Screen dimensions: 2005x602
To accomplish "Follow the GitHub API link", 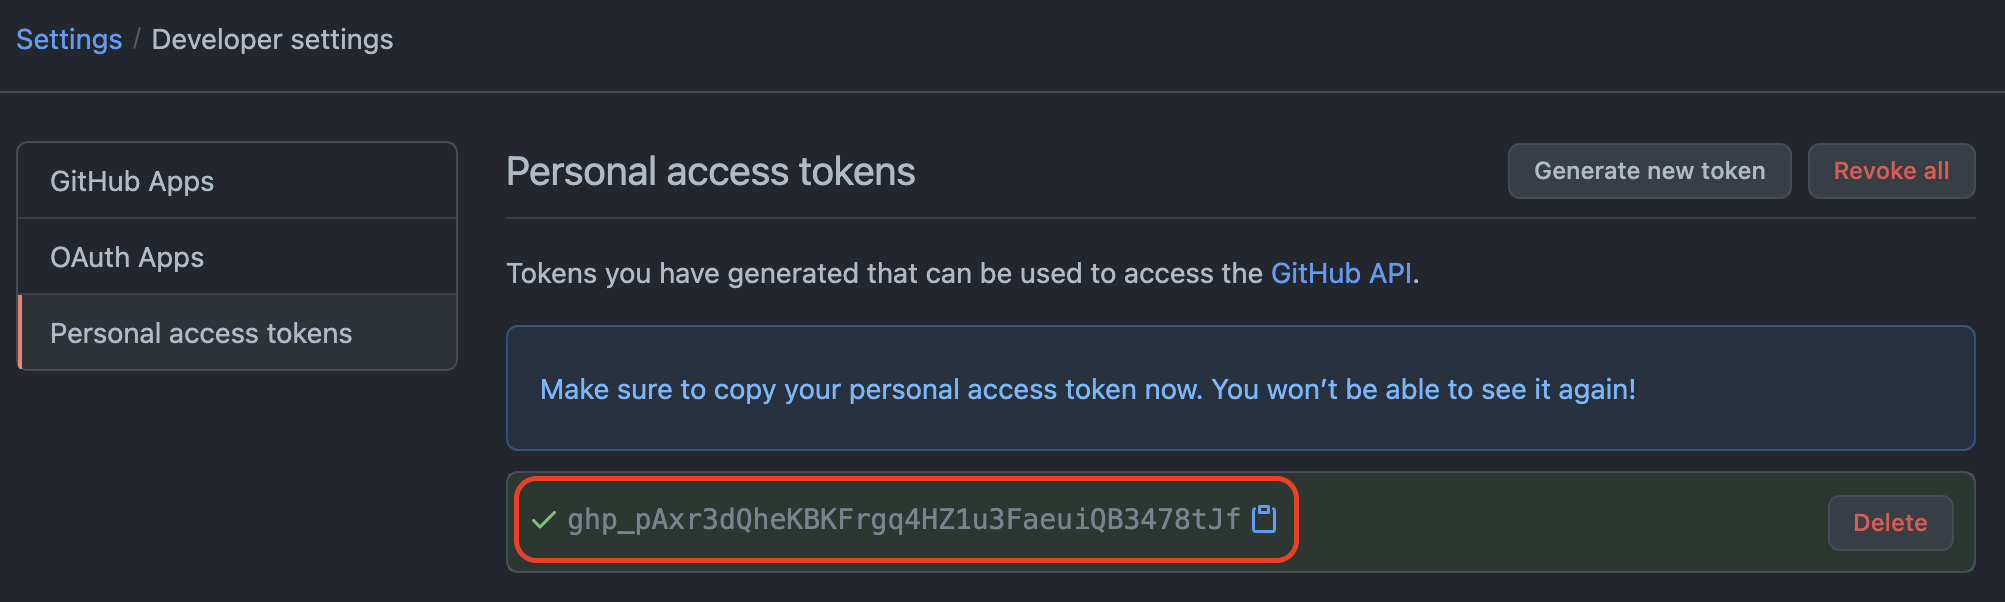I will tap(1341, 273).
